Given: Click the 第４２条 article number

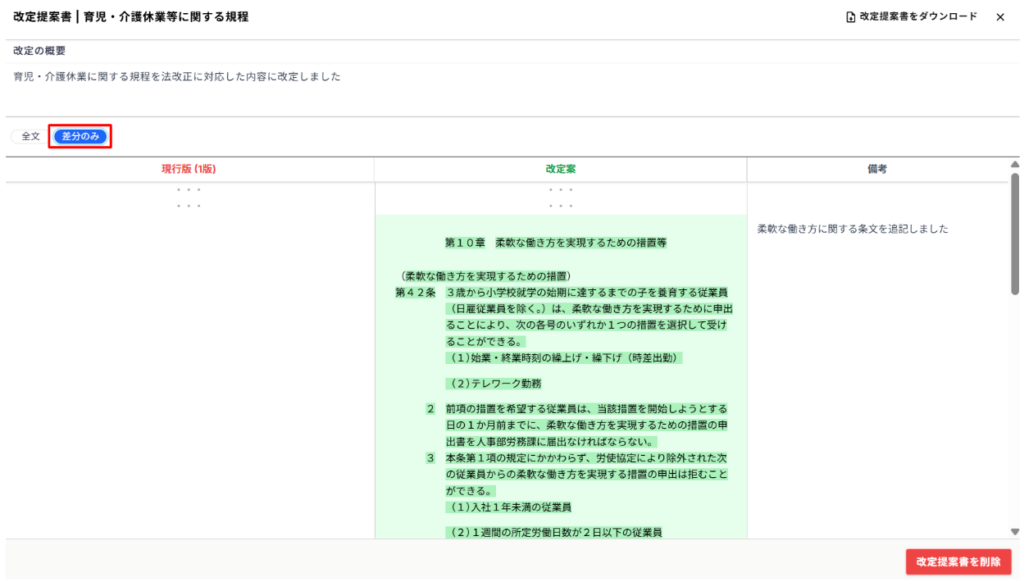Looking at the screenshot, I should [415, 293].
